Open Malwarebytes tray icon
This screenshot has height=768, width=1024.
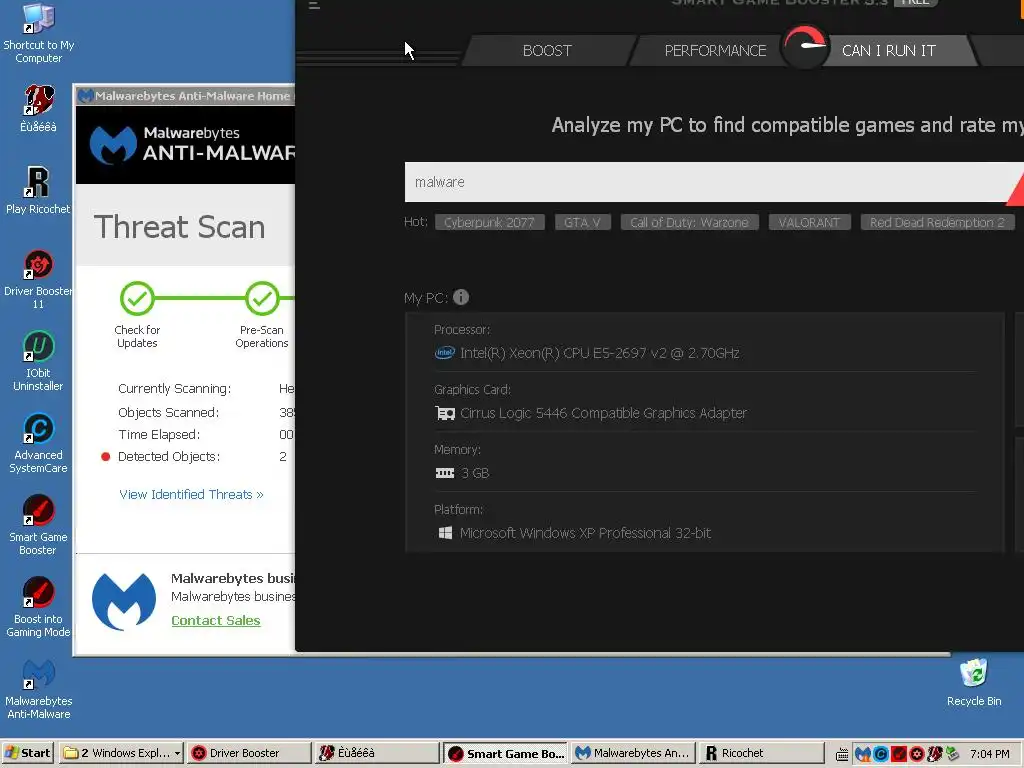863,754
